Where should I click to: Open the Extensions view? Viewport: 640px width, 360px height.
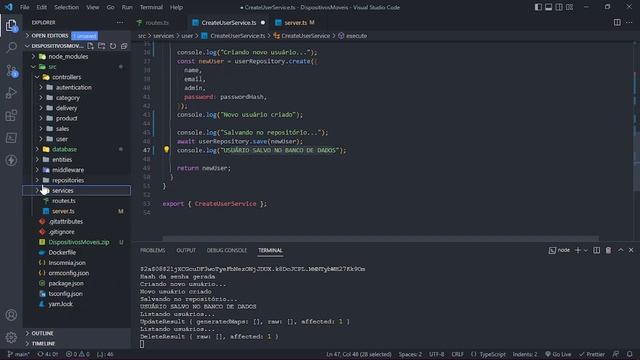[x=11, y=116]
